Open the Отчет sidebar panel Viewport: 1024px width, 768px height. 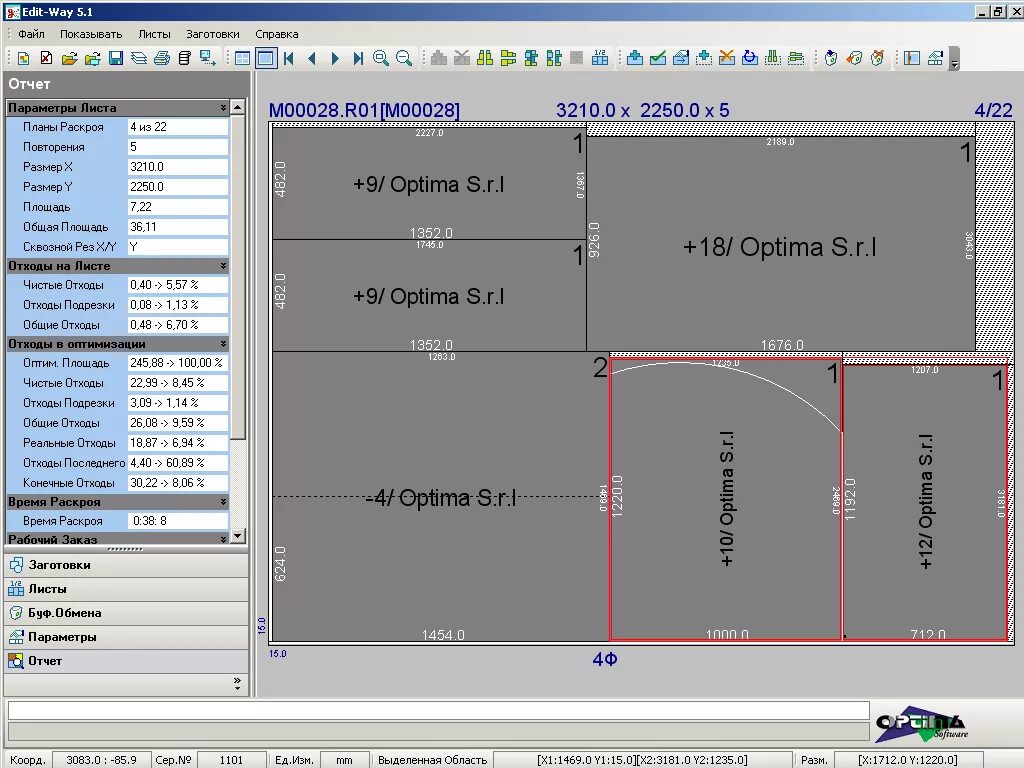coord(127,661)
